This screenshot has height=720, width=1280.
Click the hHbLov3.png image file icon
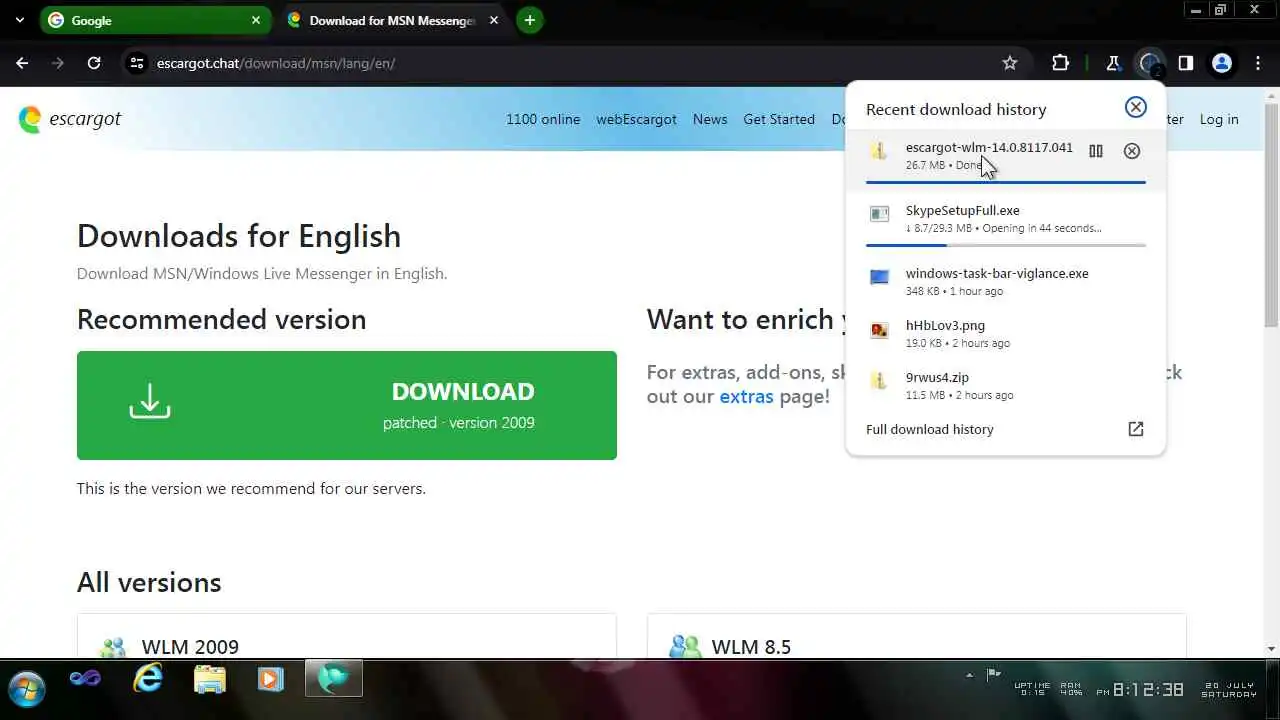coord(879,329)
